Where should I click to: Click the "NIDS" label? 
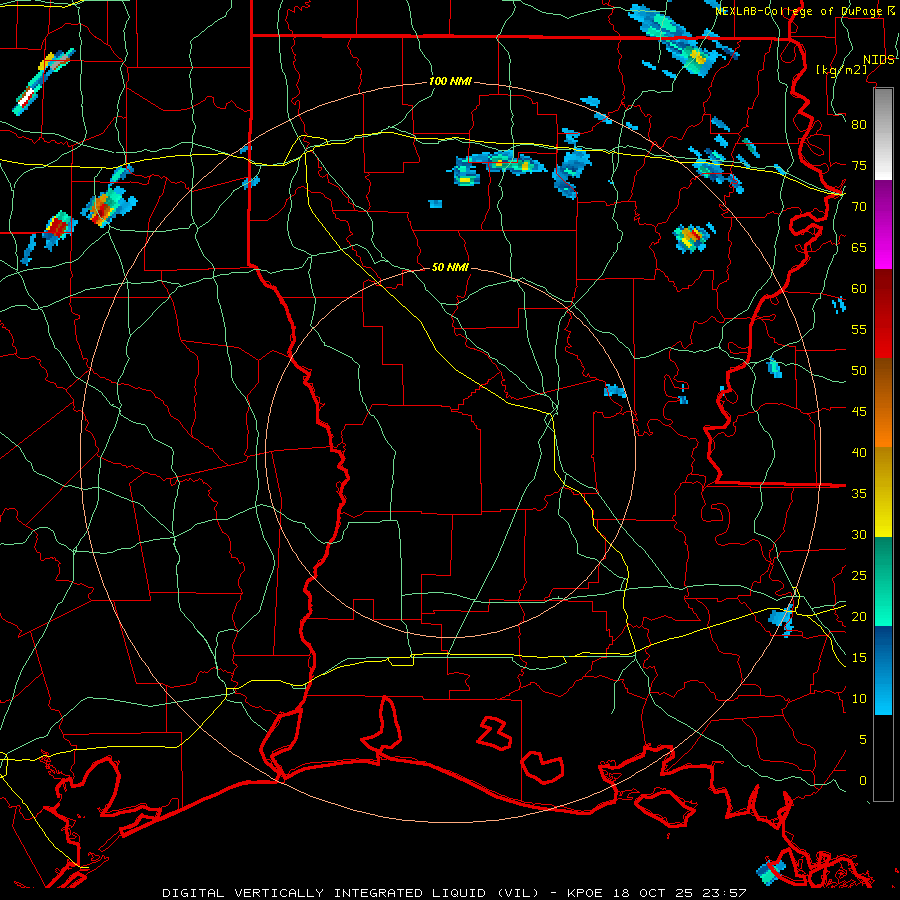[x=879, y=60]
